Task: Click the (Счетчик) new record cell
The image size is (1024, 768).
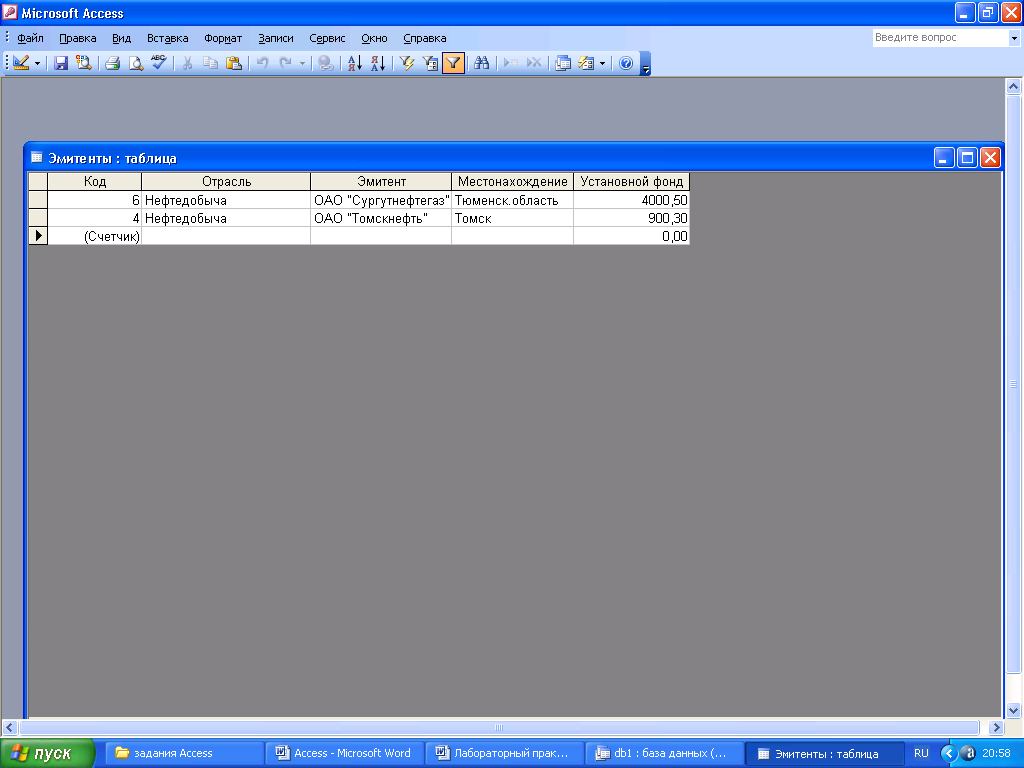Action: tap(95, 236)
